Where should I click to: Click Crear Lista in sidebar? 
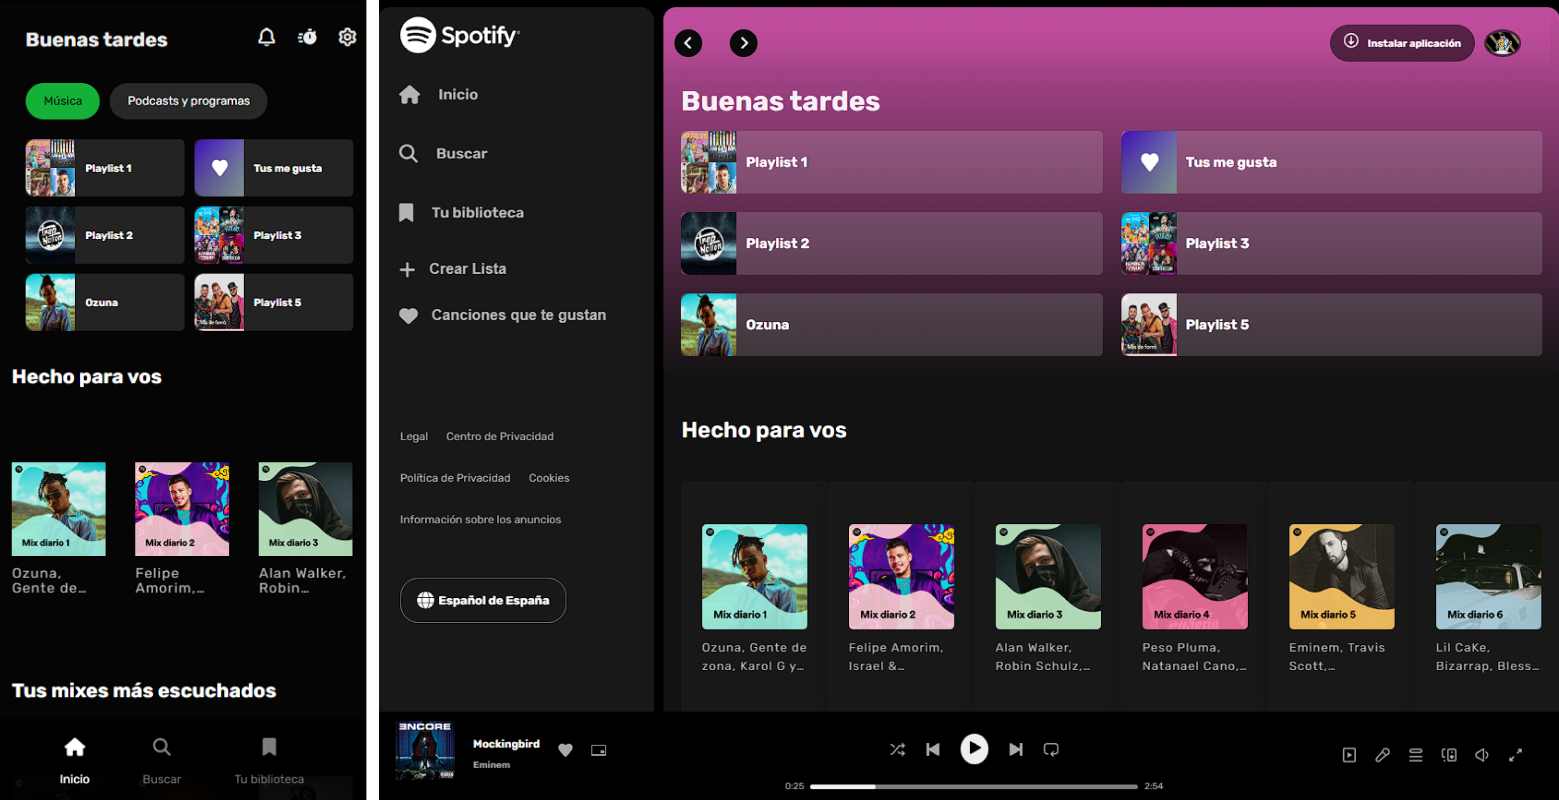point(453,269)
